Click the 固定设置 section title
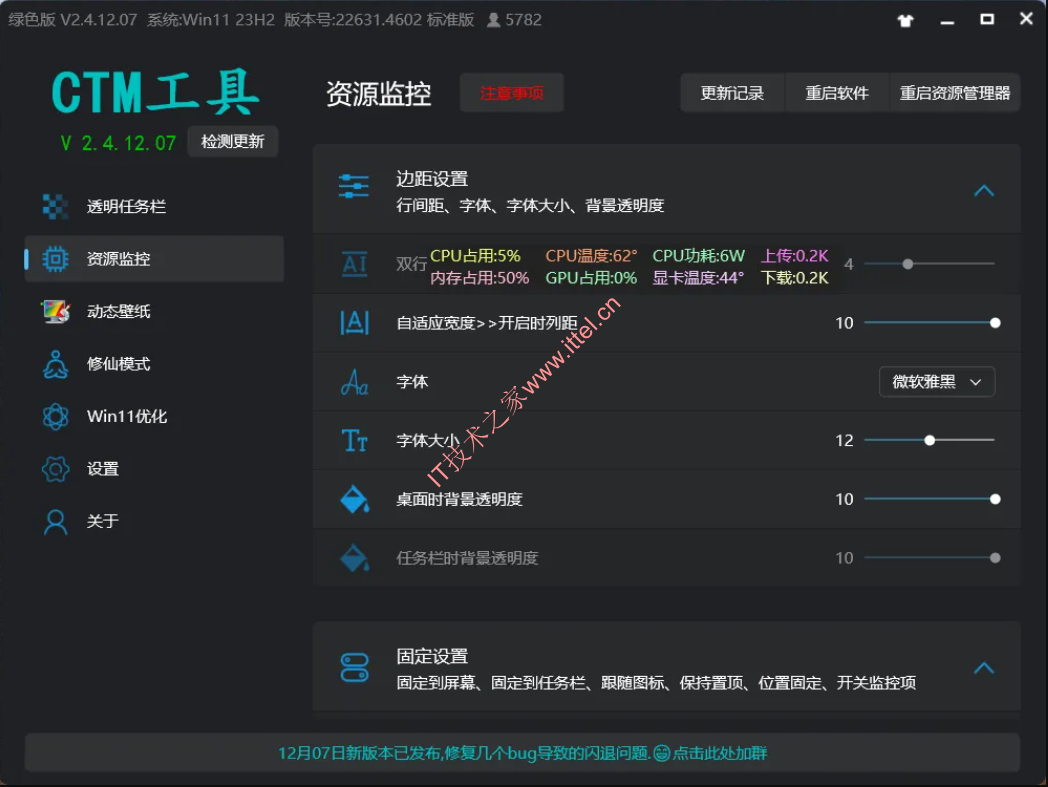Image resolution: width=1048 pixels, height=787 pixels. point(432,657)
